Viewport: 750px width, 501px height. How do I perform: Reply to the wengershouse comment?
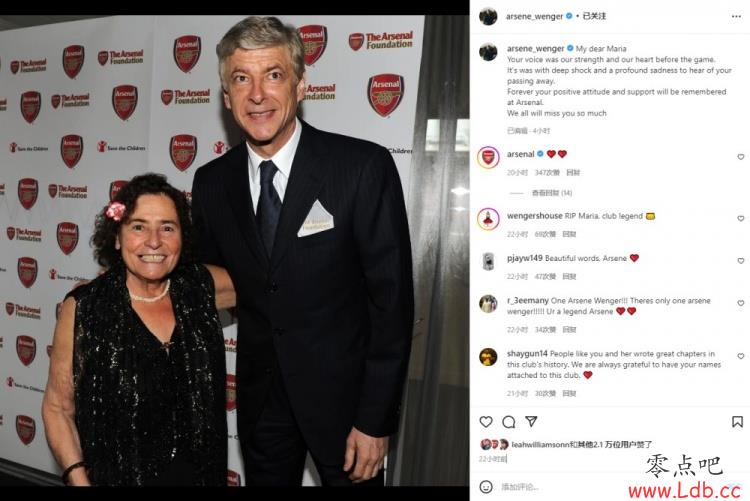tap(569, 234)
